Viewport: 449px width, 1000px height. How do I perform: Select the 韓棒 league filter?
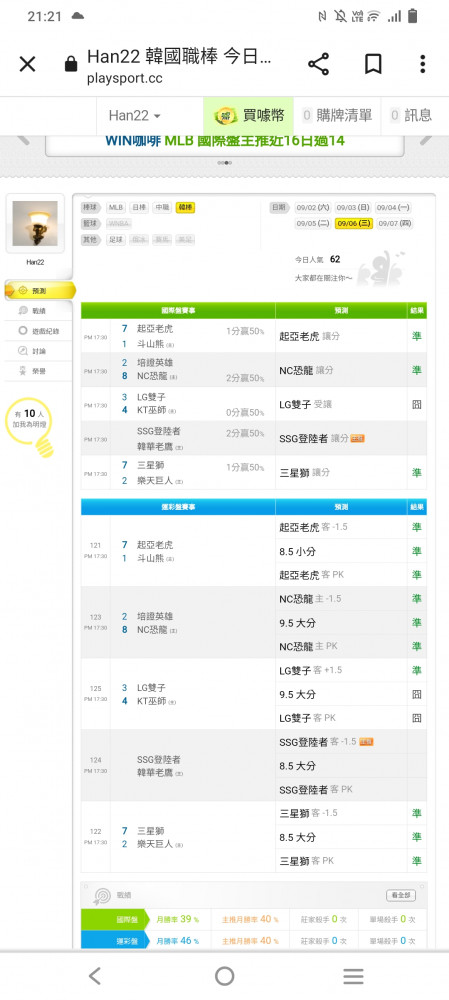186,207
